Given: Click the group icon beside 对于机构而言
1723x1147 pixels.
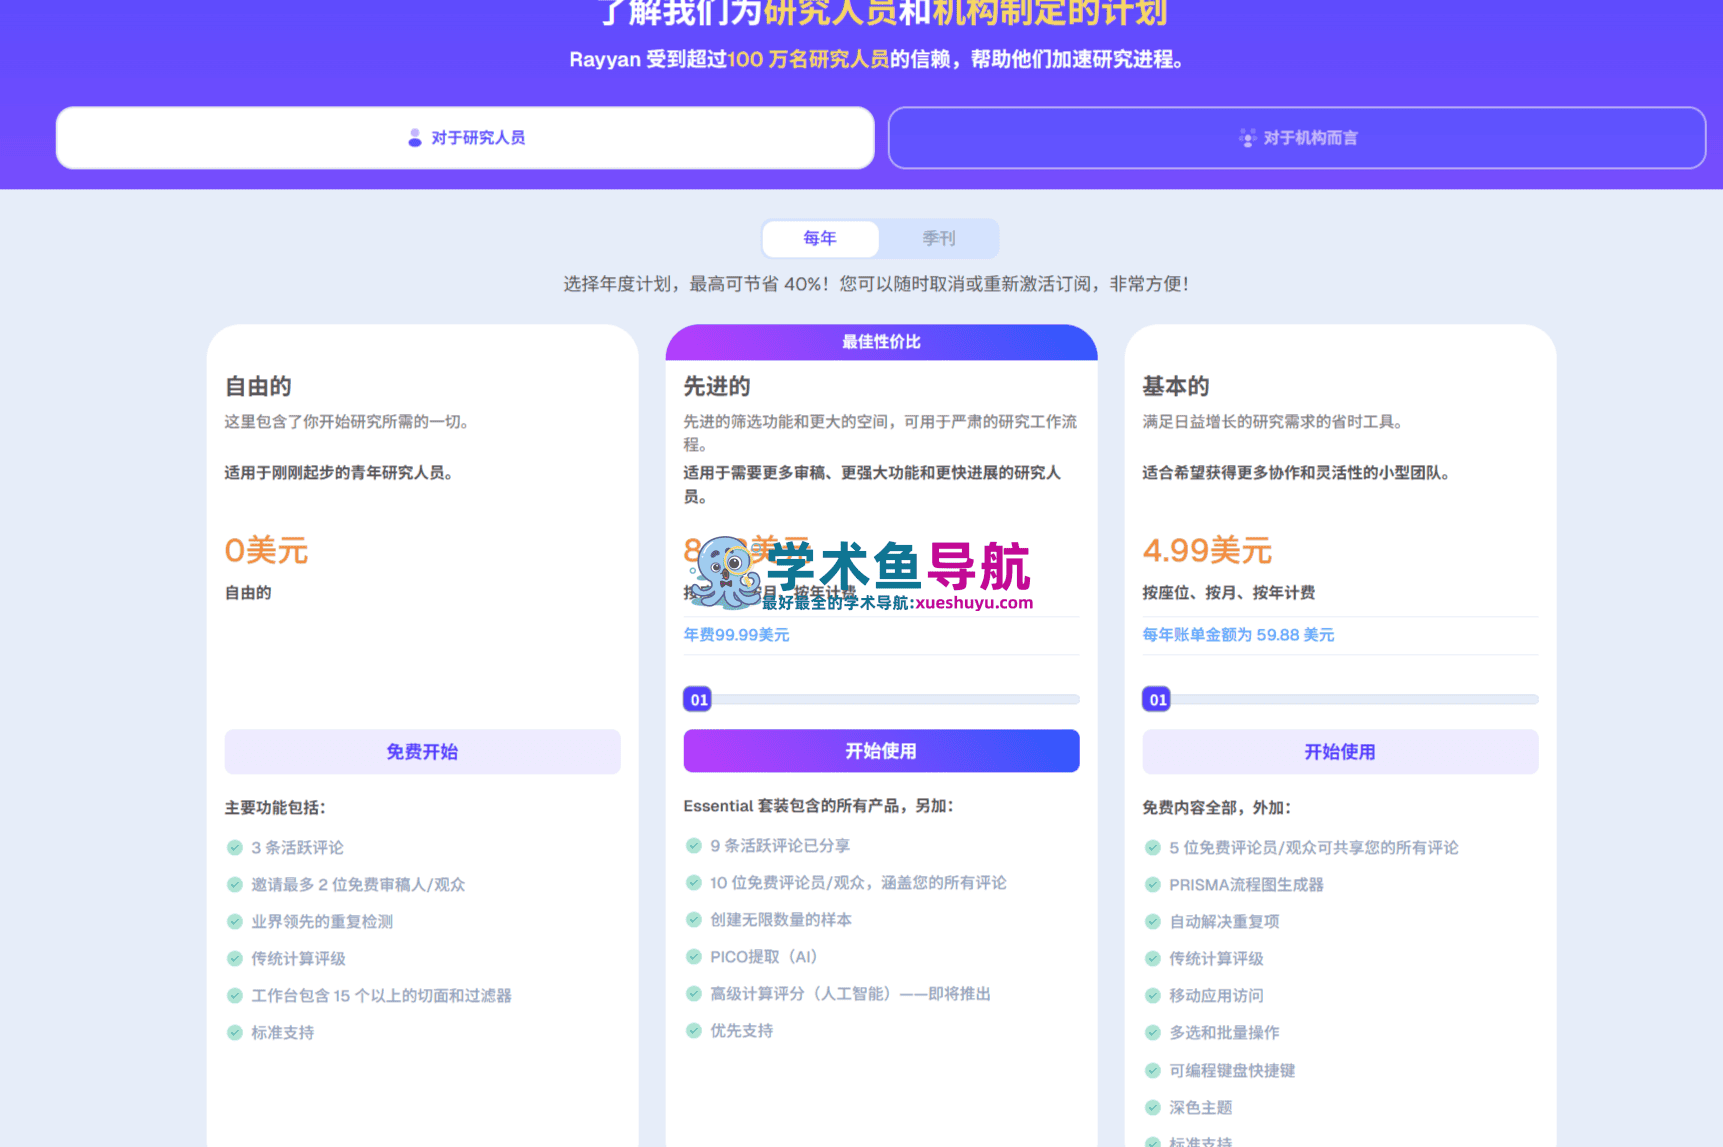Looking at the screenshot, I should (x=1247, y=138).
